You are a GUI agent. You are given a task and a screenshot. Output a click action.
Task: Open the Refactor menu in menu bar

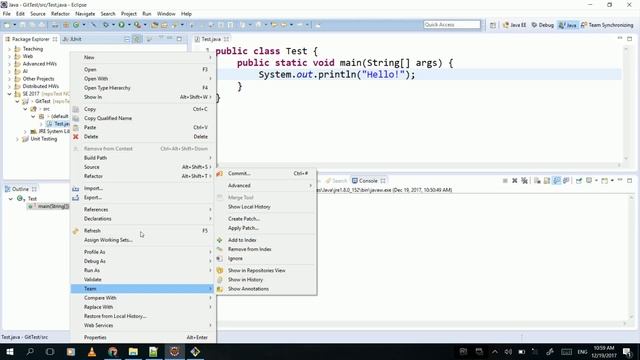pyautogui.click(x=60, y=13)
